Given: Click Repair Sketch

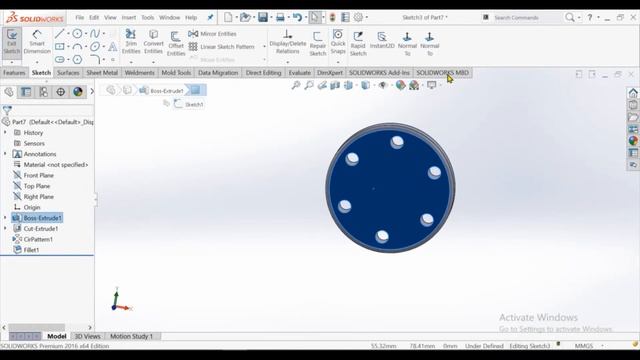Looking at the screenshot, I should (318, 43).
